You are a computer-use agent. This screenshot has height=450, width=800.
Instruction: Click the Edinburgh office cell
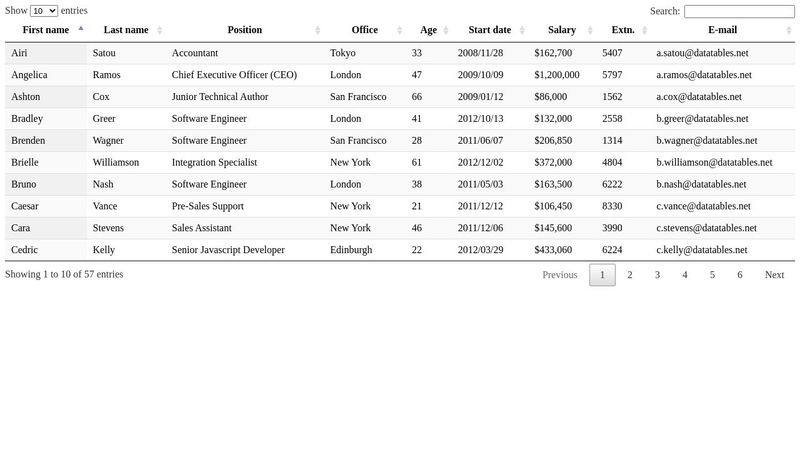pos(365,251)
